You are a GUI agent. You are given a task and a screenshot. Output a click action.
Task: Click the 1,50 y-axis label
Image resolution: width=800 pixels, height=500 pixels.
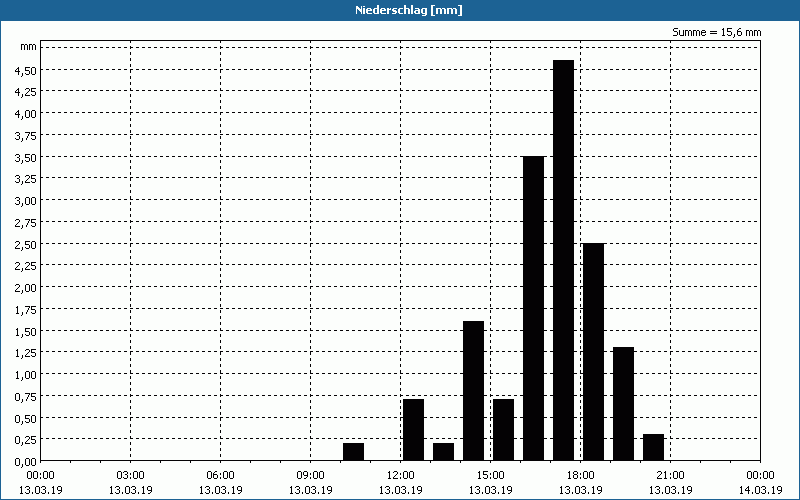click(26, 331)
